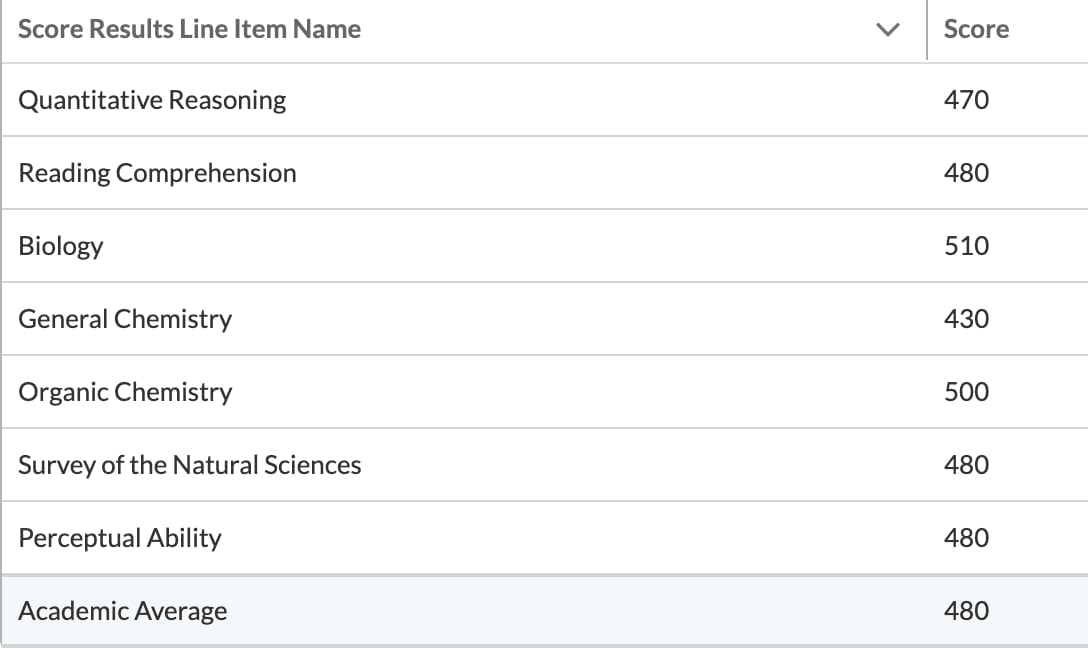Image resolution: width=1088 pixels, height=648 pixels.
Task: Open the Line Item Name column dropdown chevron
Action: [886, 30]
